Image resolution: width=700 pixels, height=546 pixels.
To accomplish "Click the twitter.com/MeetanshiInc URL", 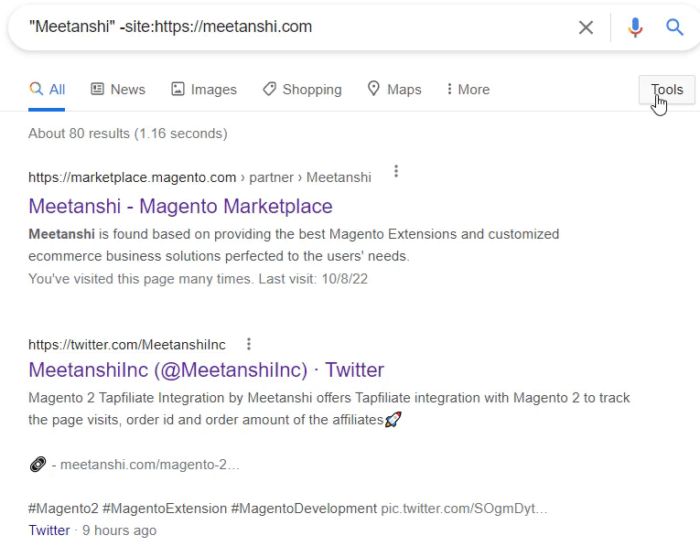I will 127,345.
